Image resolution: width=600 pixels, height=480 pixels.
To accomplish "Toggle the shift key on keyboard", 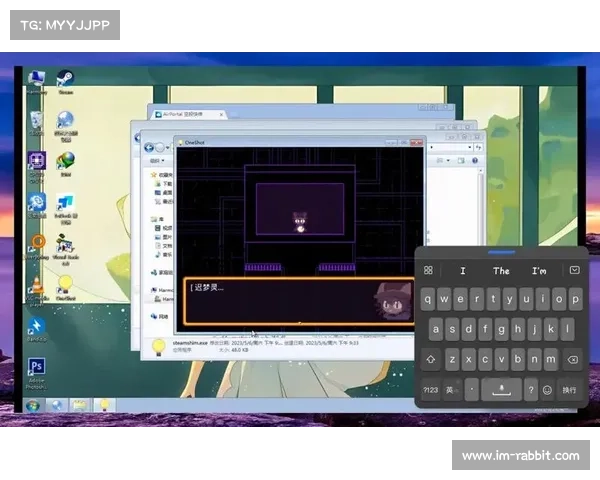I will [431, 359].
